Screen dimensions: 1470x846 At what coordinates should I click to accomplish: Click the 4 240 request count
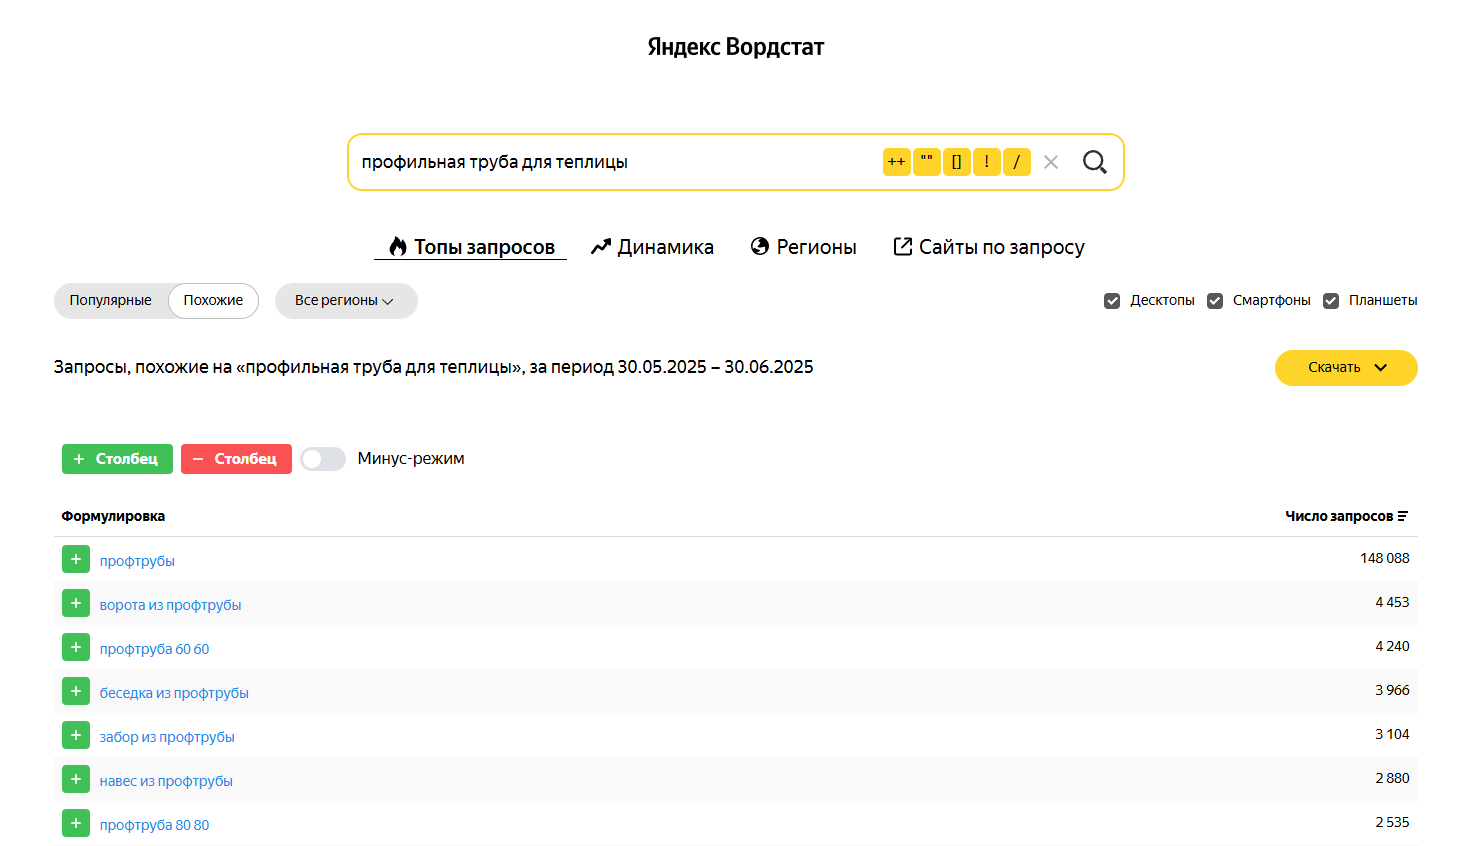point(1392,646)
